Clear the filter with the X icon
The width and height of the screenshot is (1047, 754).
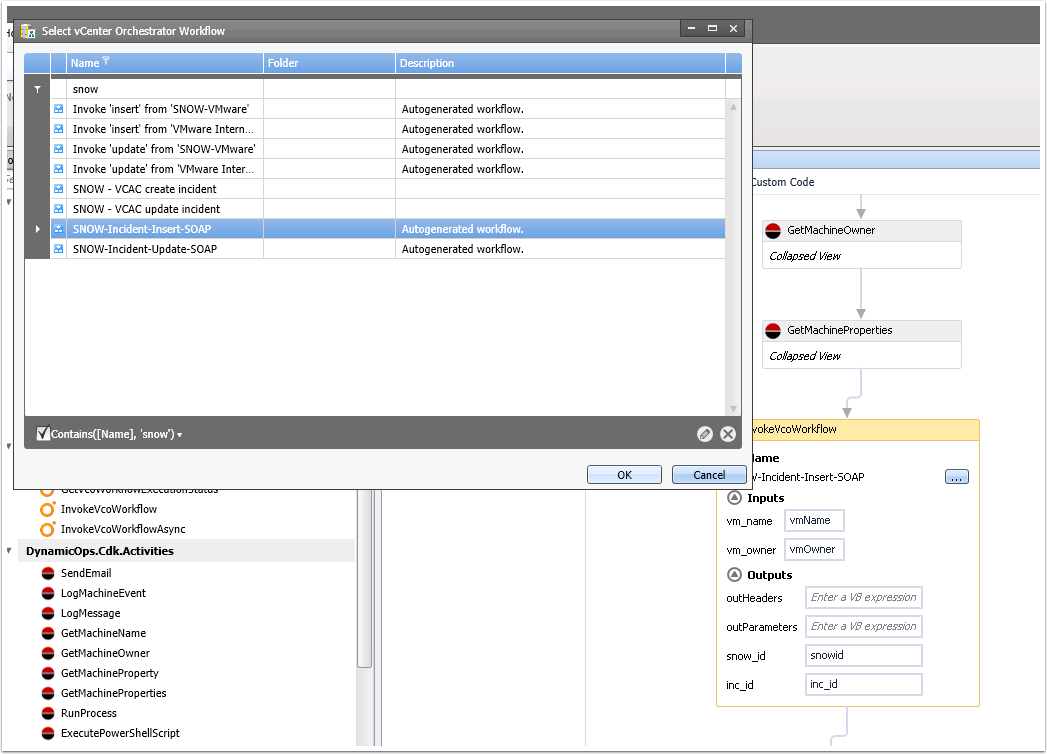(728, 434)
